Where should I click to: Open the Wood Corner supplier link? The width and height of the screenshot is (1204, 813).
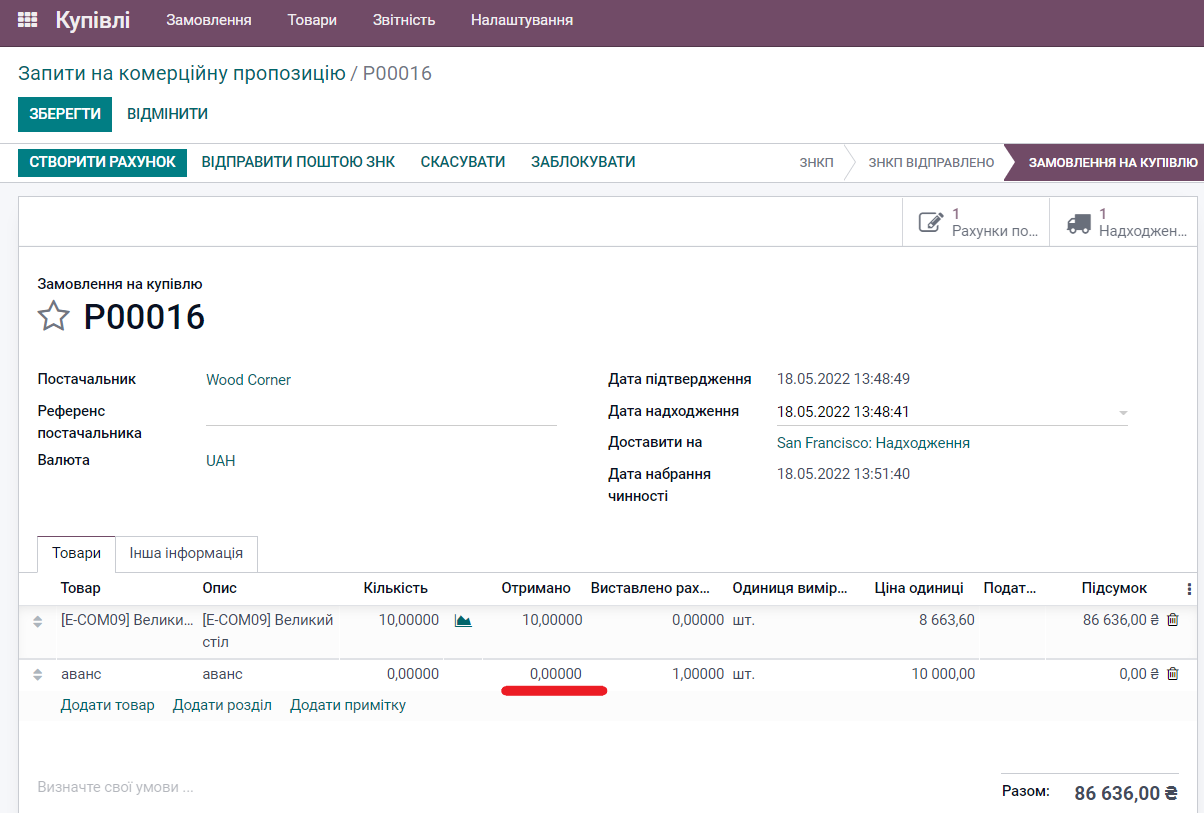pos(248,379)
